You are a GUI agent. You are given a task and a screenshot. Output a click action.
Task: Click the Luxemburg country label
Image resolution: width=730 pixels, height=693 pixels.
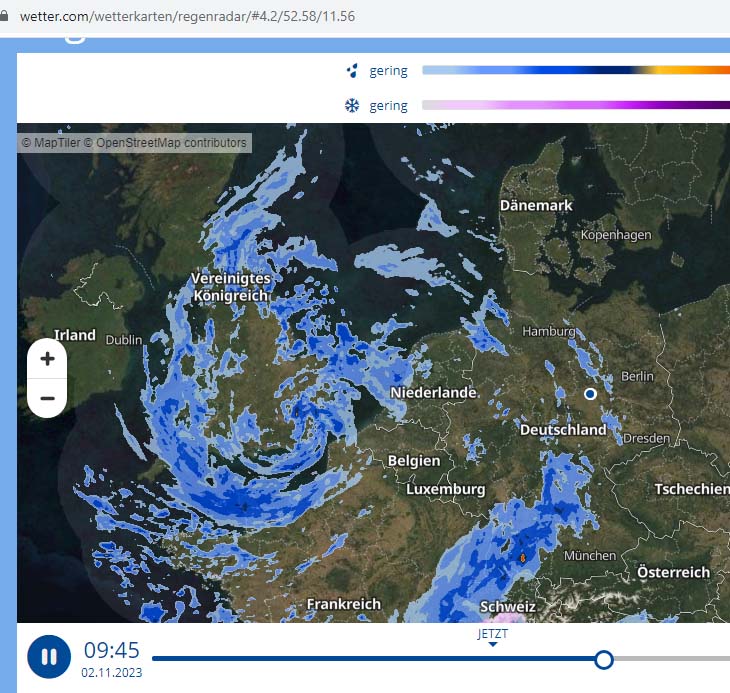pyautogui.click(x=446, y=489)
